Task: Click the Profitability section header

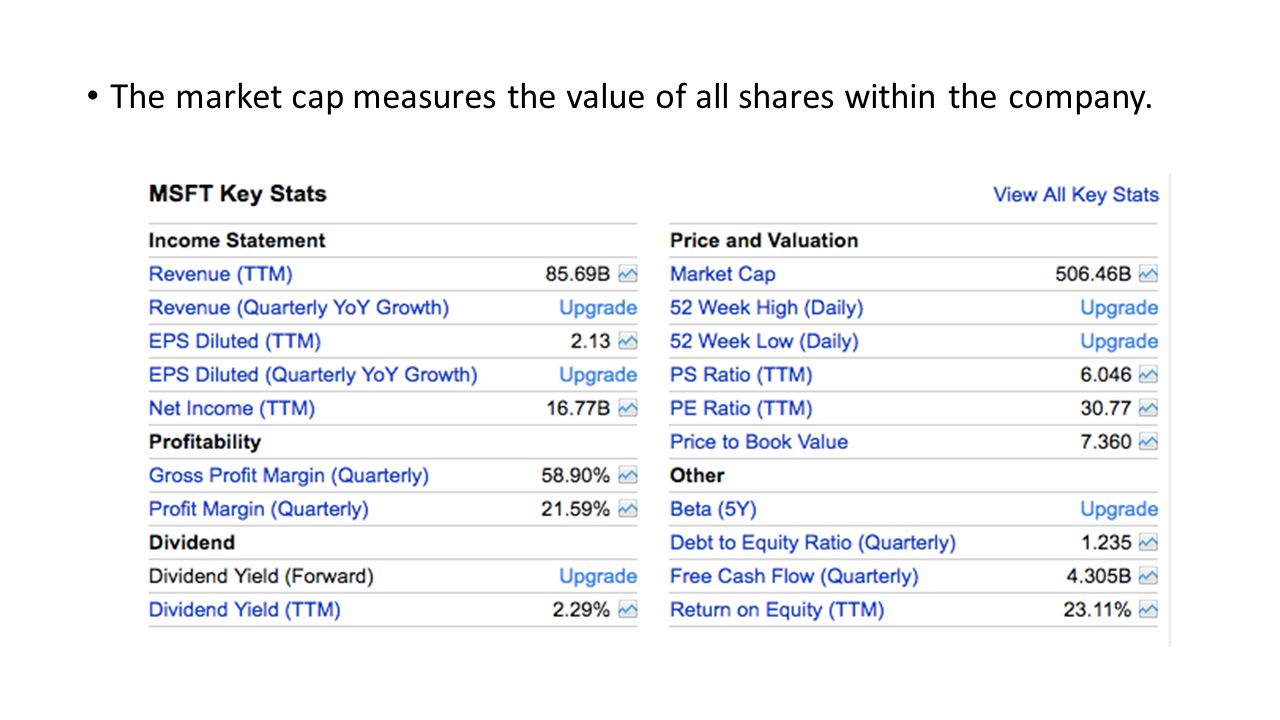Action: [x=205, y=442]
